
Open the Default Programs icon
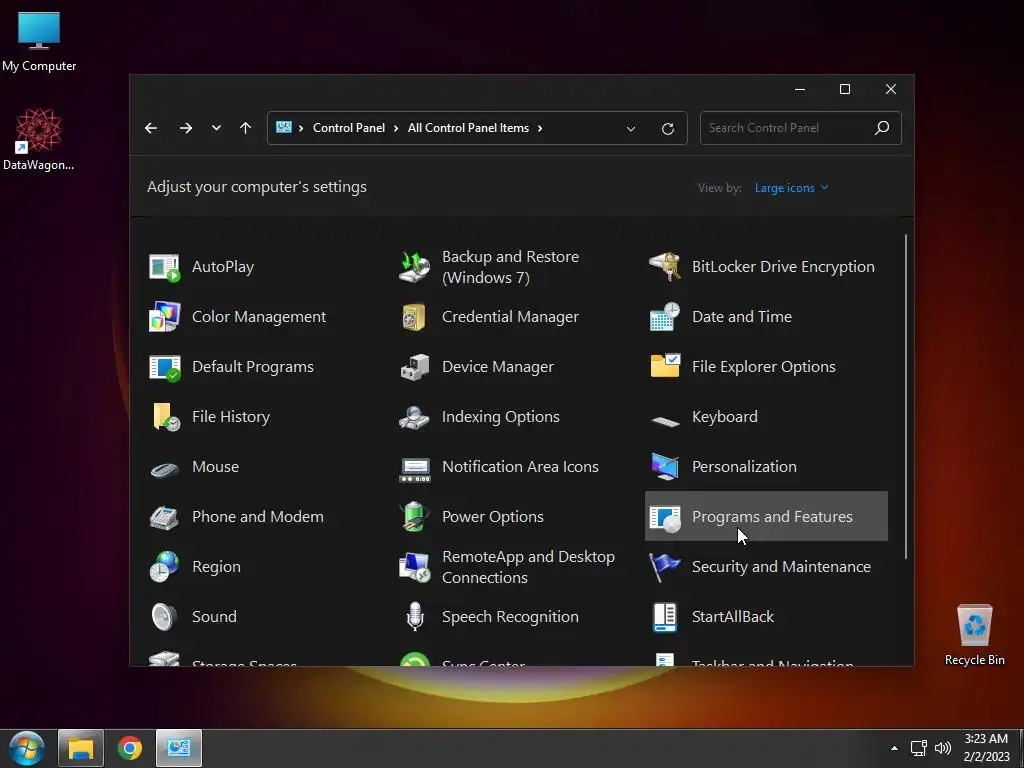point(164,367)
